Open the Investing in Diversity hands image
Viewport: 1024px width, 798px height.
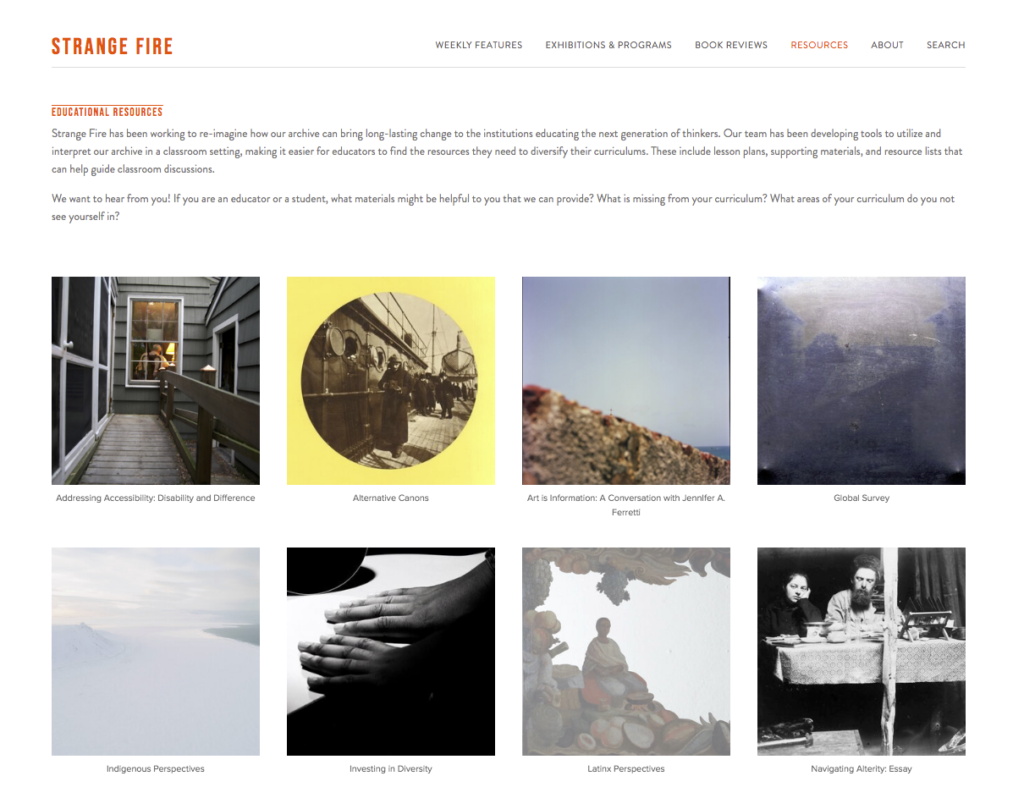click(x=391, y=651)
